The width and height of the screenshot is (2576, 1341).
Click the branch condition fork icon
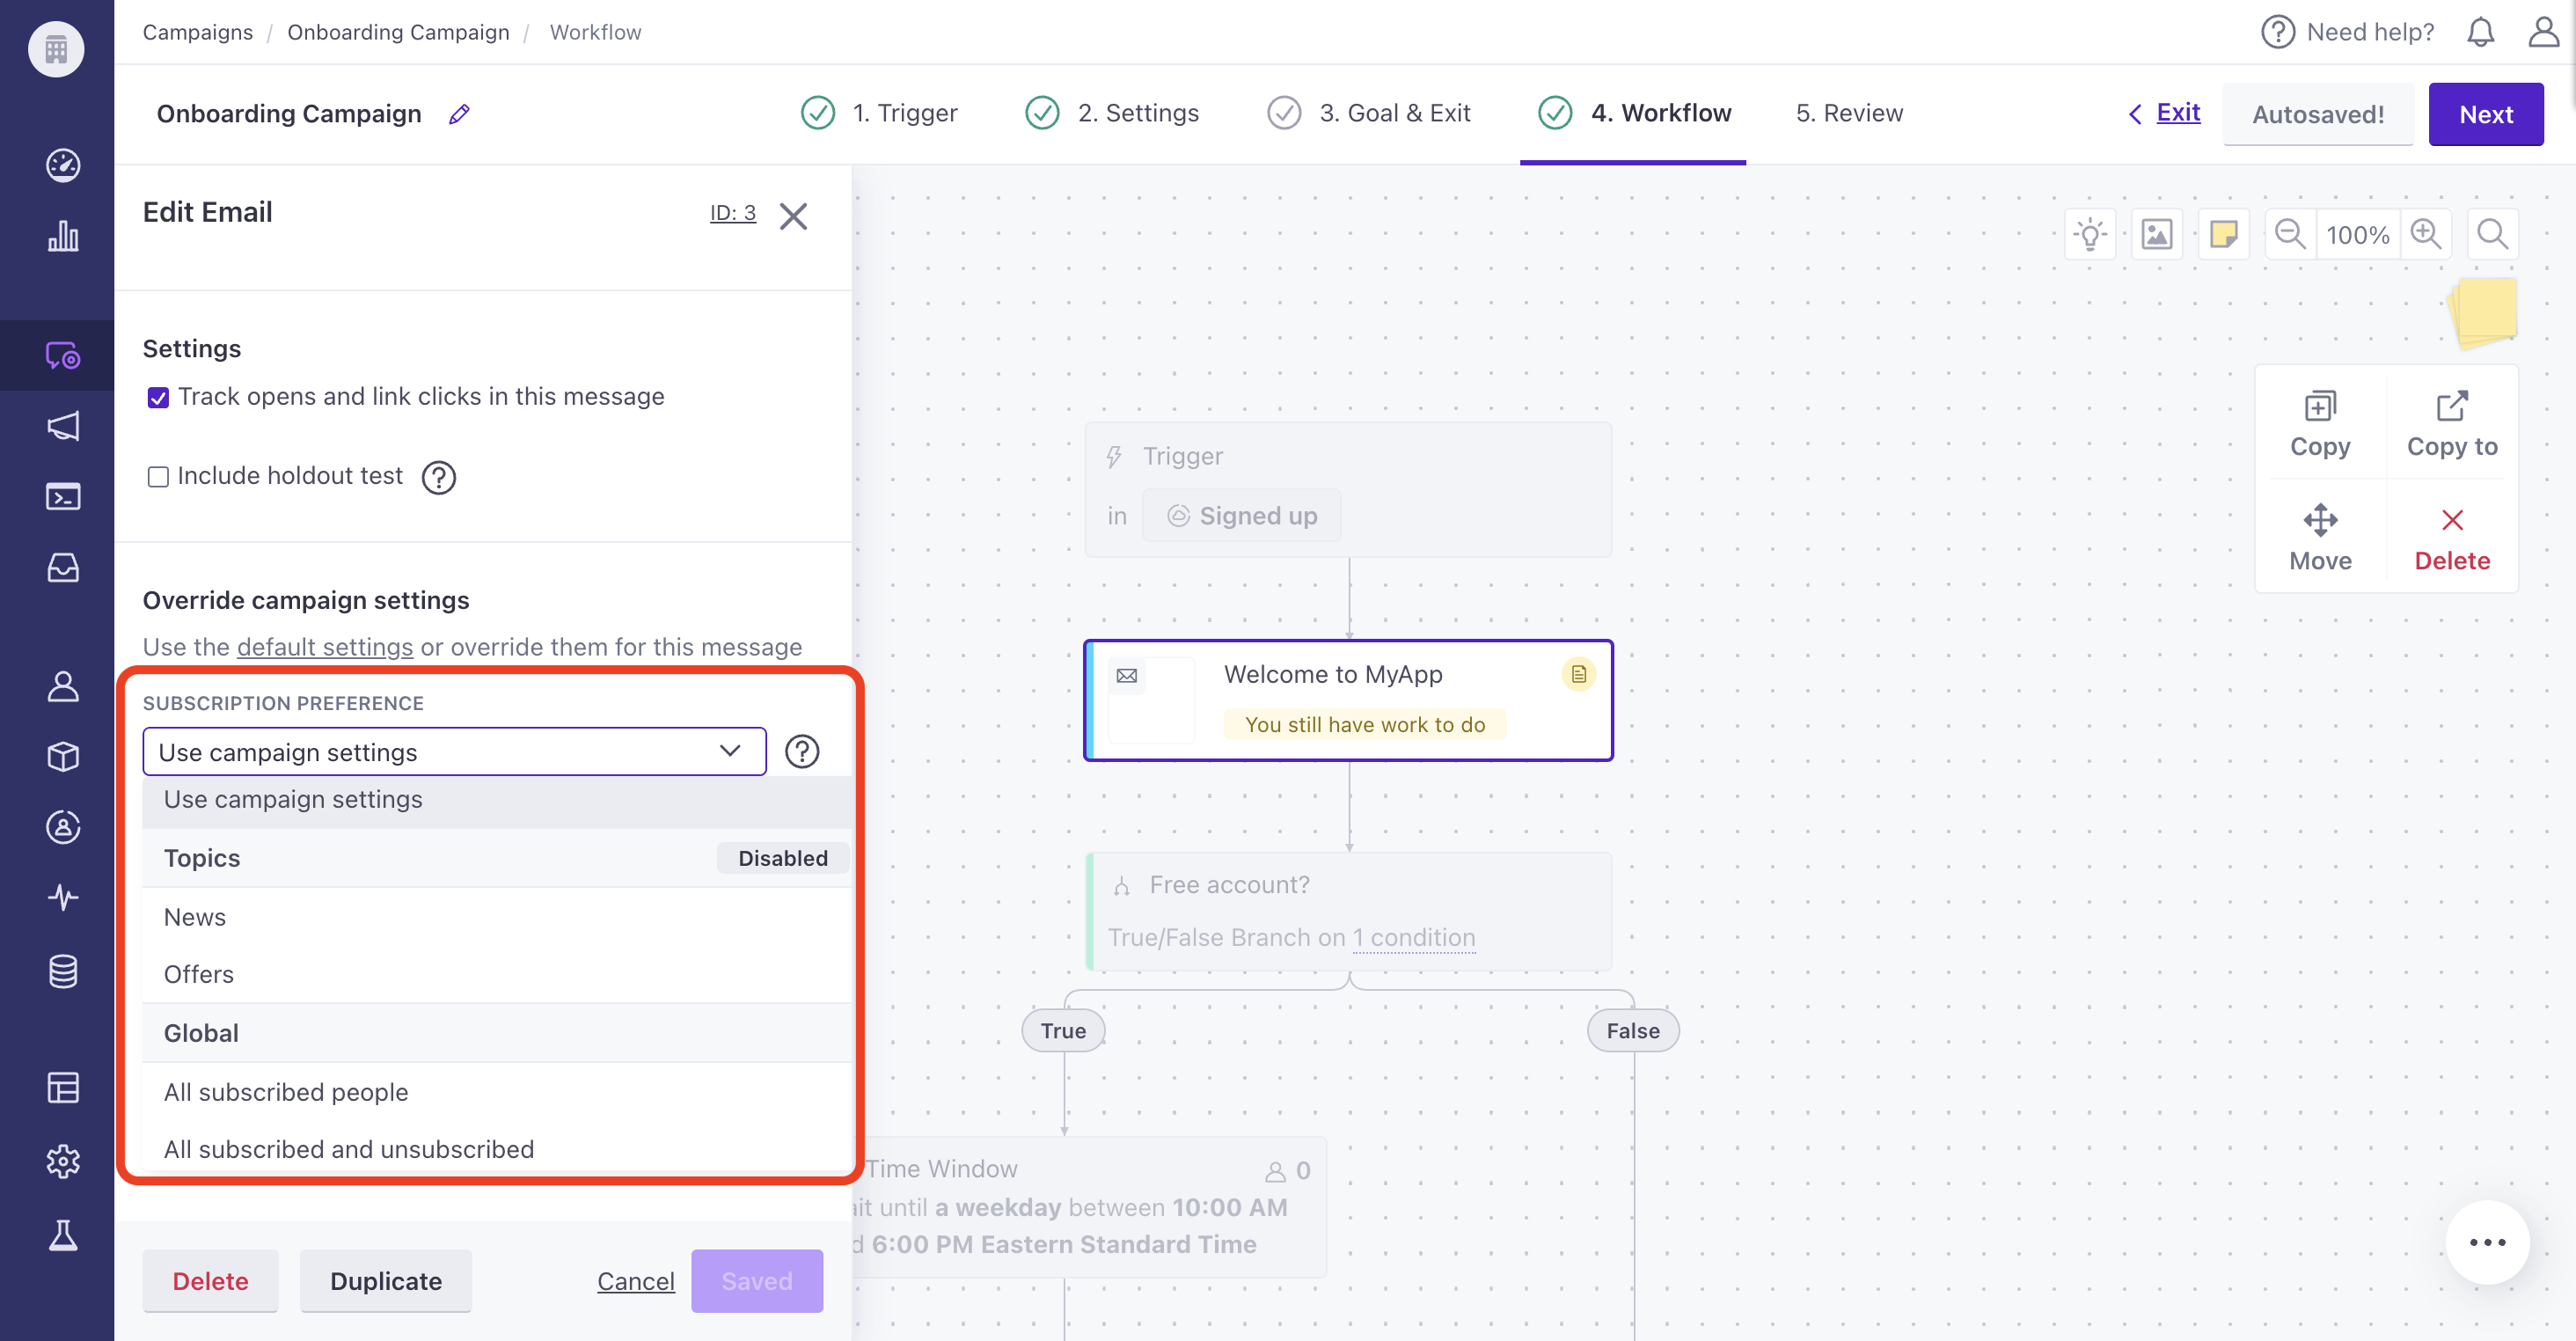point(1121,884)
